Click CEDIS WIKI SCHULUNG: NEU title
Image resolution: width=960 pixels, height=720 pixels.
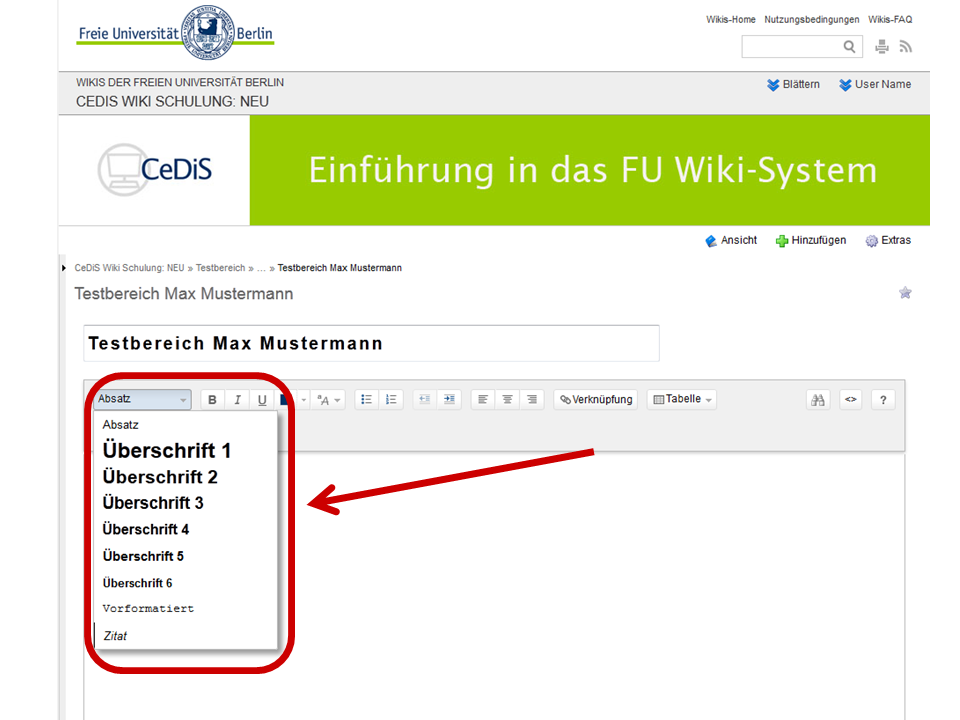tap(172, 102)
